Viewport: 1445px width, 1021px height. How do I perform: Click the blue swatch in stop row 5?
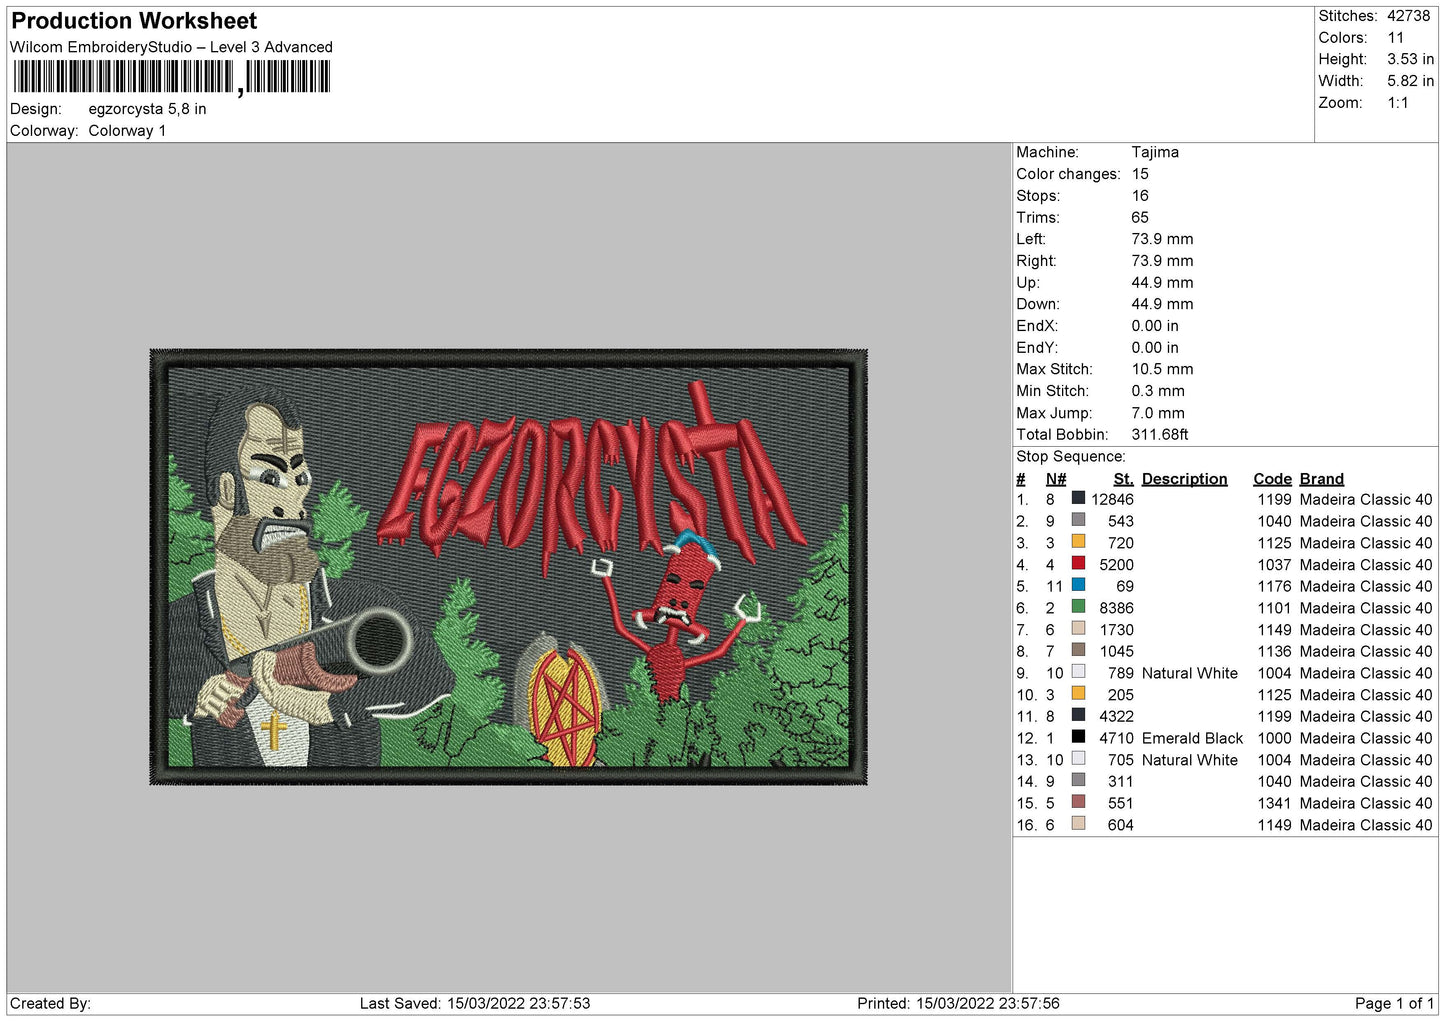[1078, 585]
